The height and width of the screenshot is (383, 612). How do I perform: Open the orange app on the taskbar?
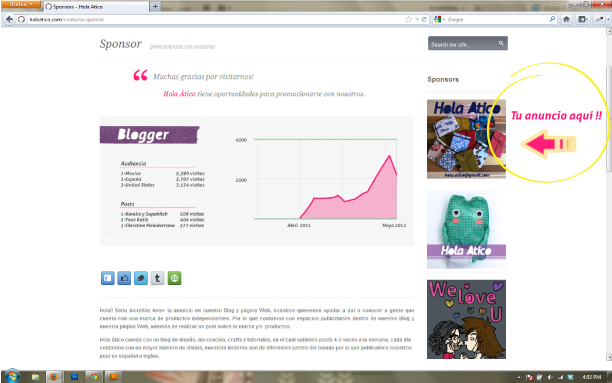point(114,377)
